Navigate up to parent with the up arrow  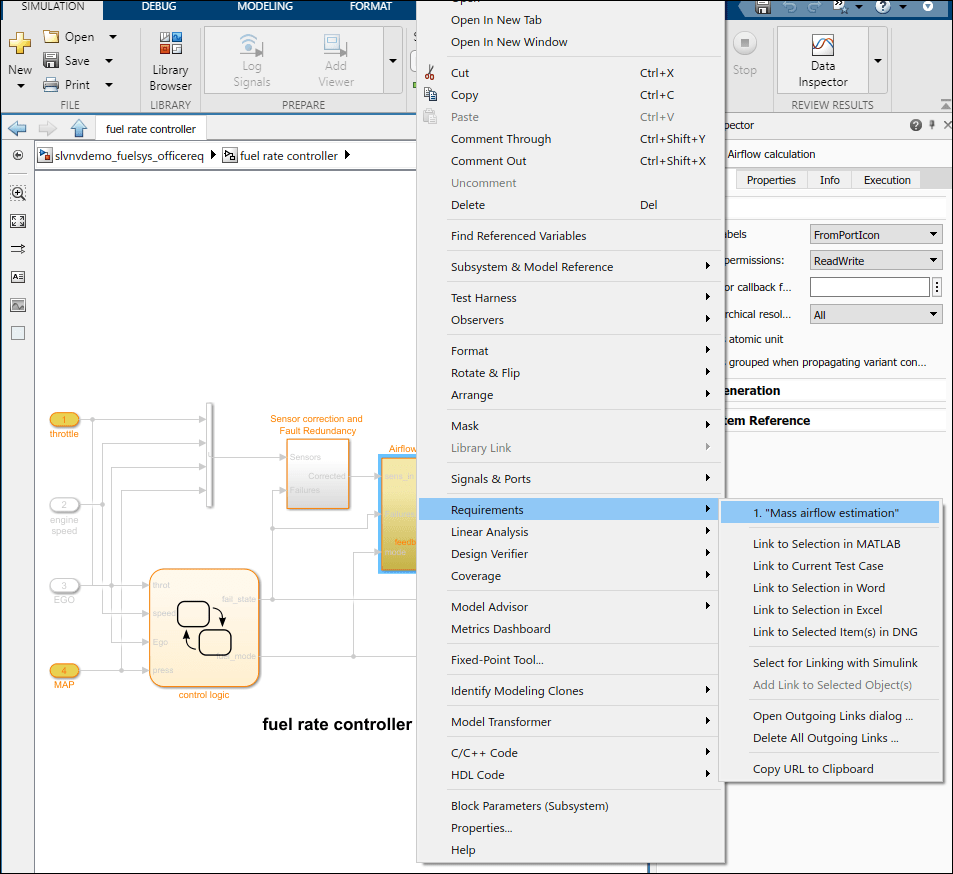click(x=79, y=129)
